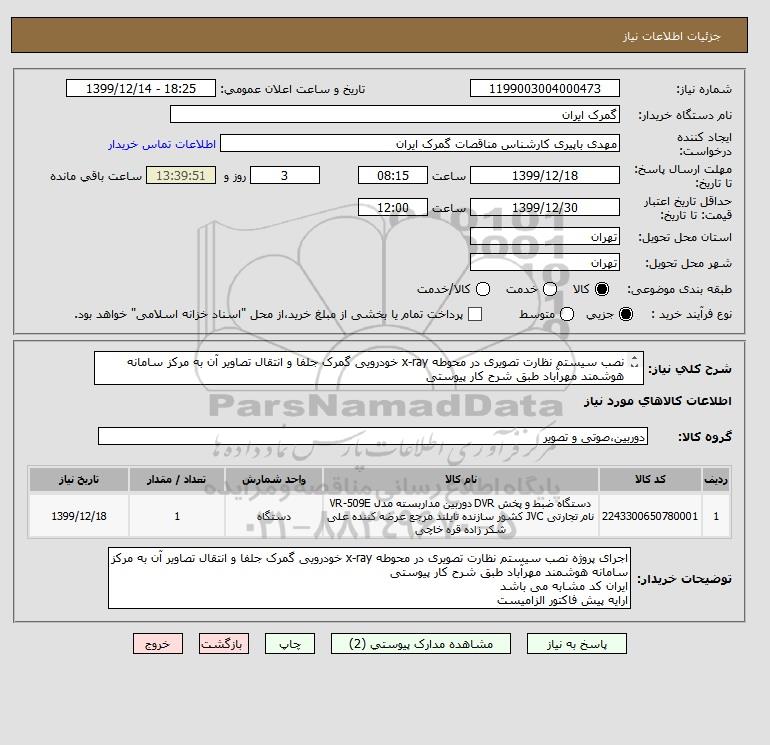Click price validity date 1399/12/30 field
770x745 pixels.
tap(545, 207)
